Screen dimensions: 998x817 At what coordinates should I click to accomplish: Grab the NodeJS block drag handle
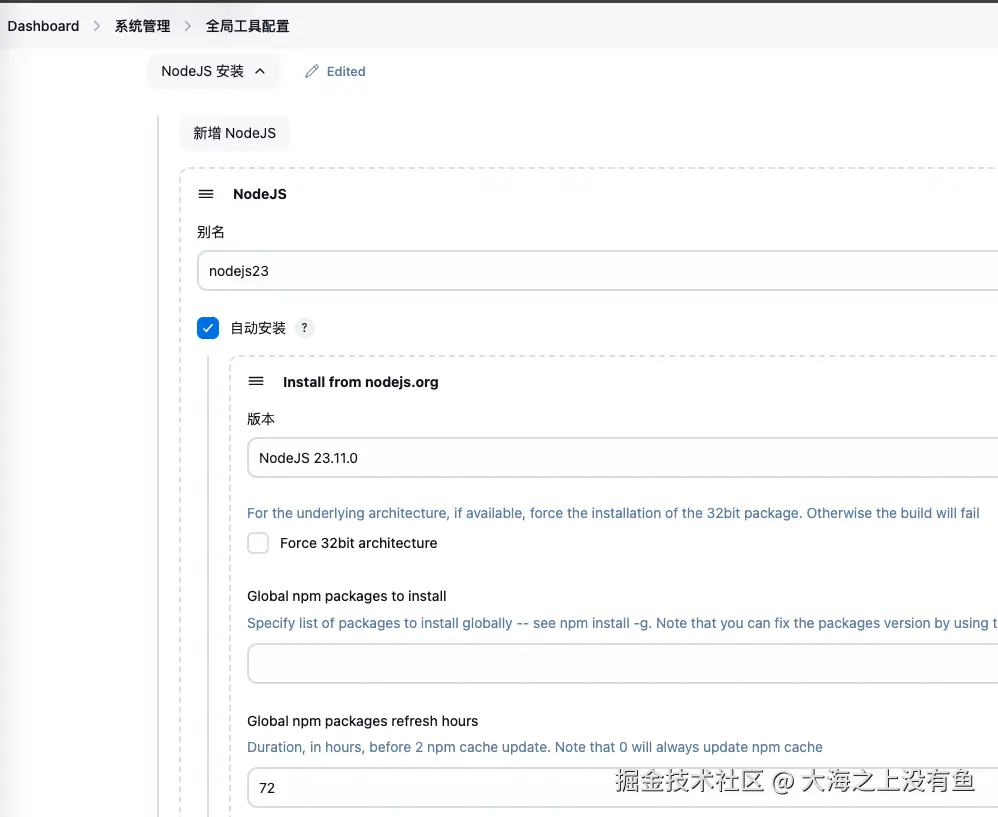click(x=206, y=194)
